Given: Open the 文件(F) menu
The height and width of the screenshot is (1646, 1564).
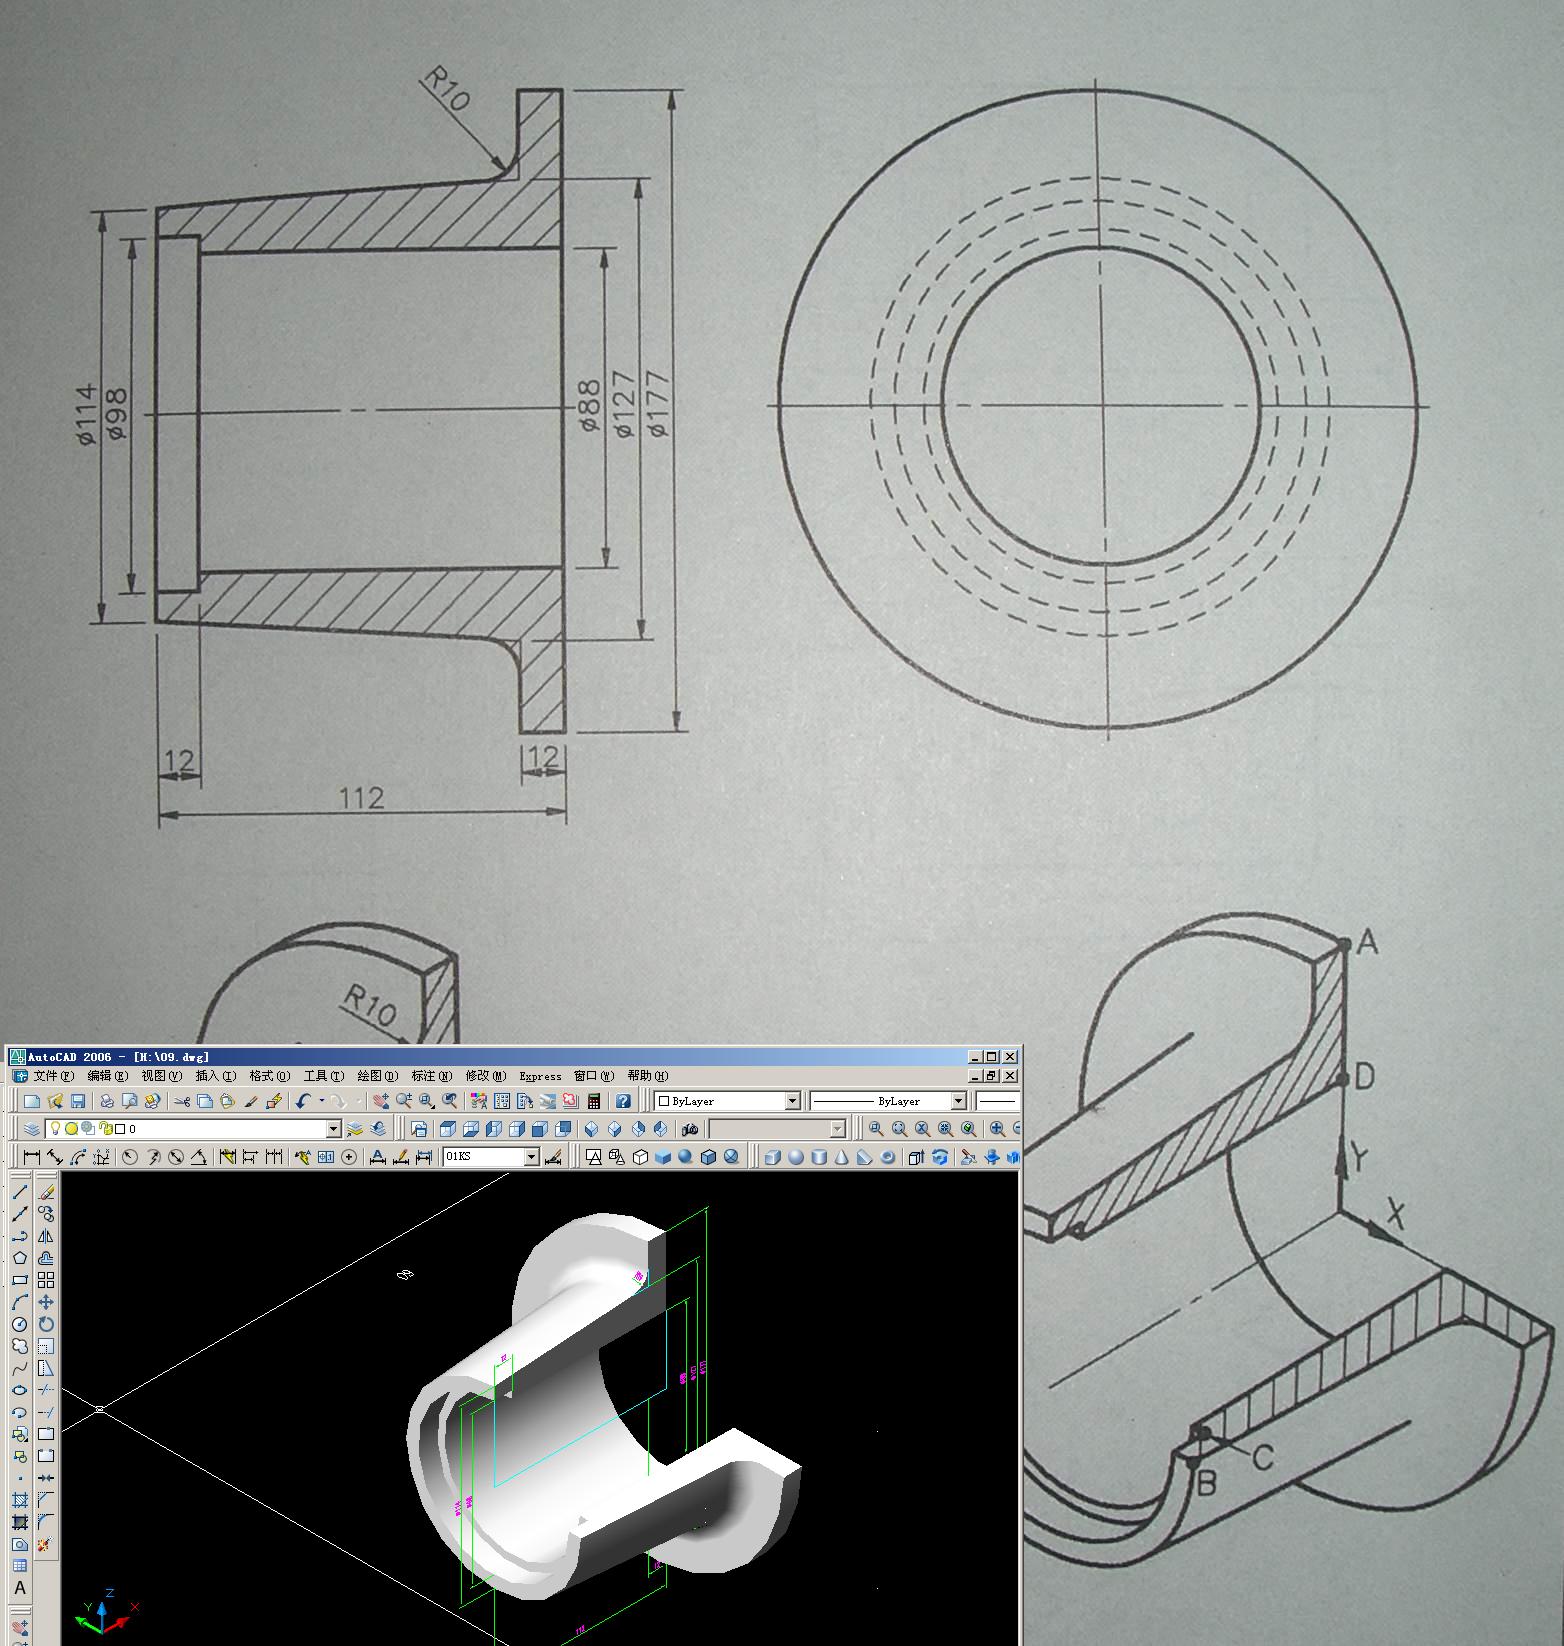Looking at the screenshot, I should pos(53,1076).
